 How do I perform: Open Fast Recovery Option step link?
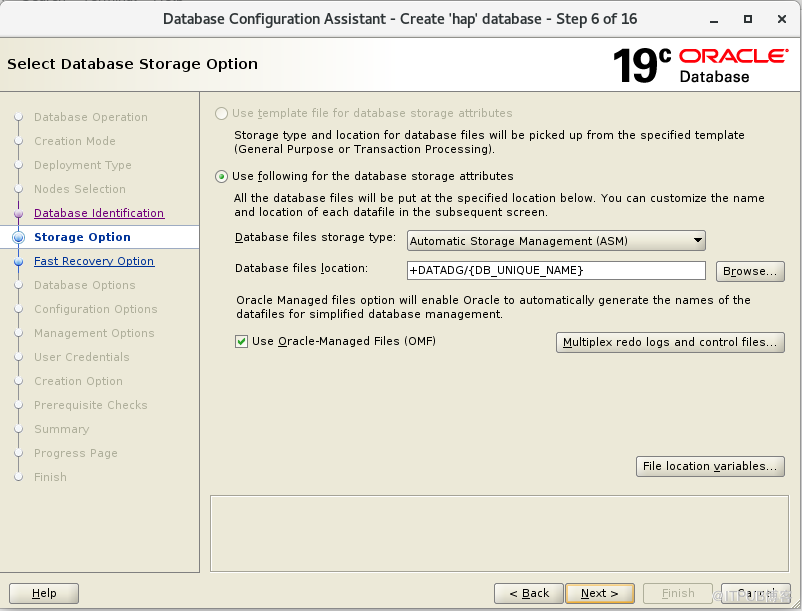(94, 261)
